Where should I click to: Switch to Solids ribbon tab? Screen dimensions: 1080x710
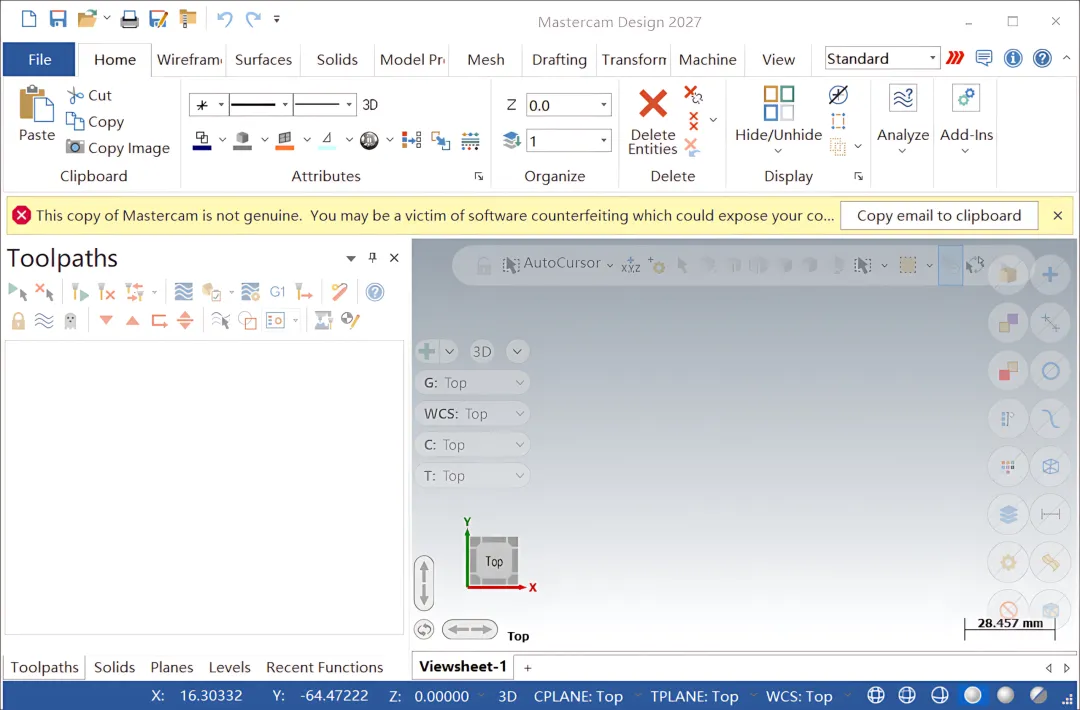(x=337, y=60)
